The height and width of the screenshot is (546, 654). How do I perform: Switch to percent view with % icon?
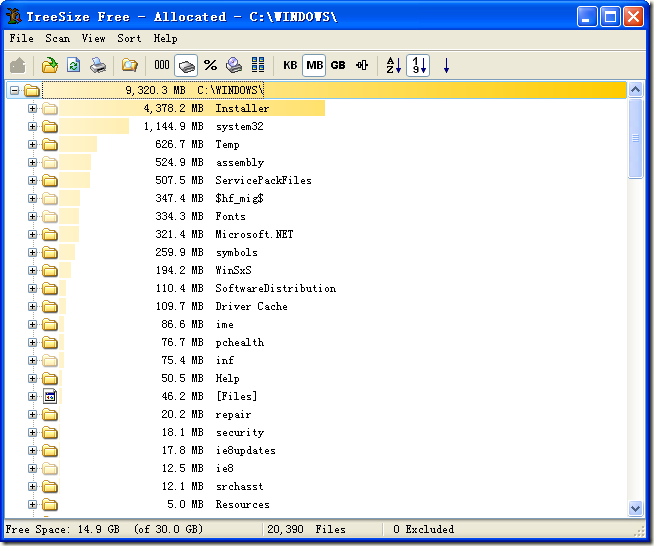[x=210, y=65]
